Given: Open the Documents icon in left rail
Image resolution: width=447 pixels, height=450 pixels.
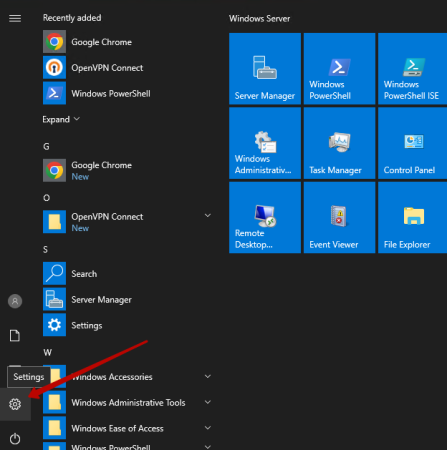Looking at the screenshot, I should pyautogui.click(x=15, y=336).
